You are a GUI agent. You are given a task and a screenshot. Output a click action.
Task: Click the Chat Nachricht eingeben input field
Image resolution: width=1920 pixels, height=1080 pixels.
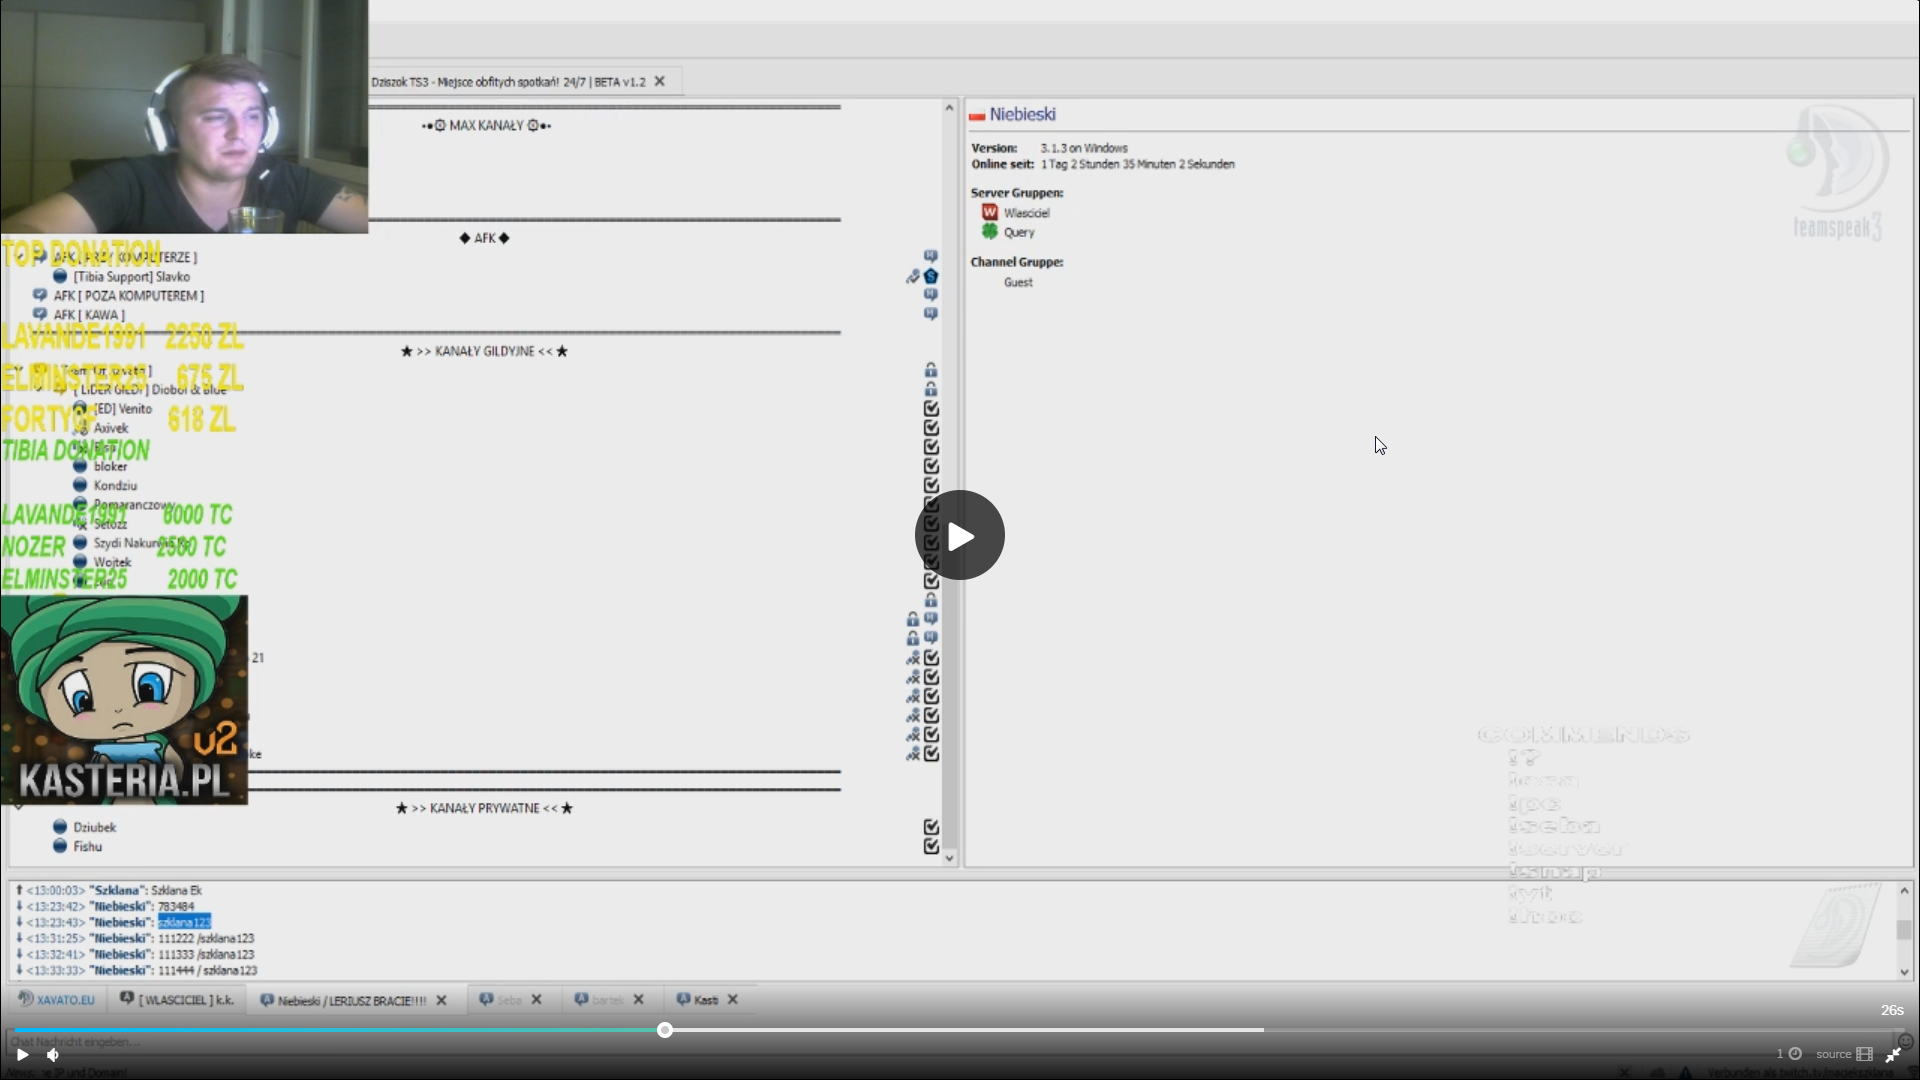pyautogui.click(x=950, y=1041)
